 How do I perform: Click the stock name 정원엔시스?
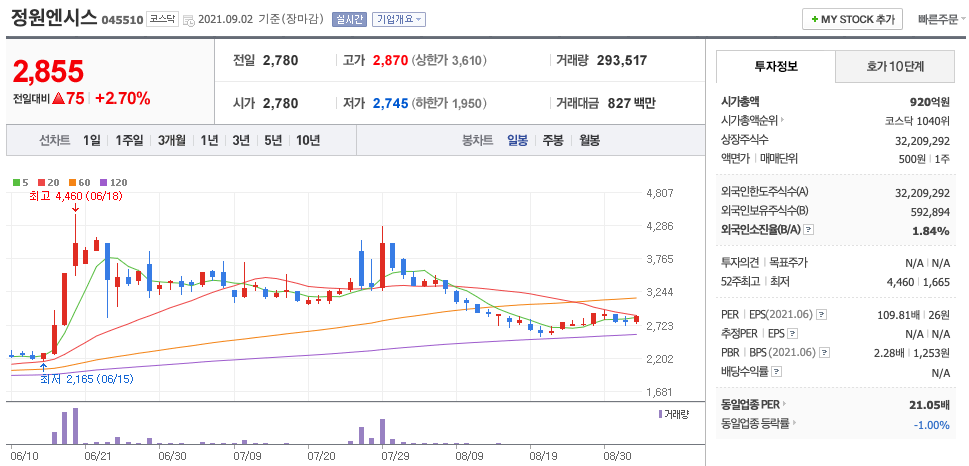(x=53, y=18)
